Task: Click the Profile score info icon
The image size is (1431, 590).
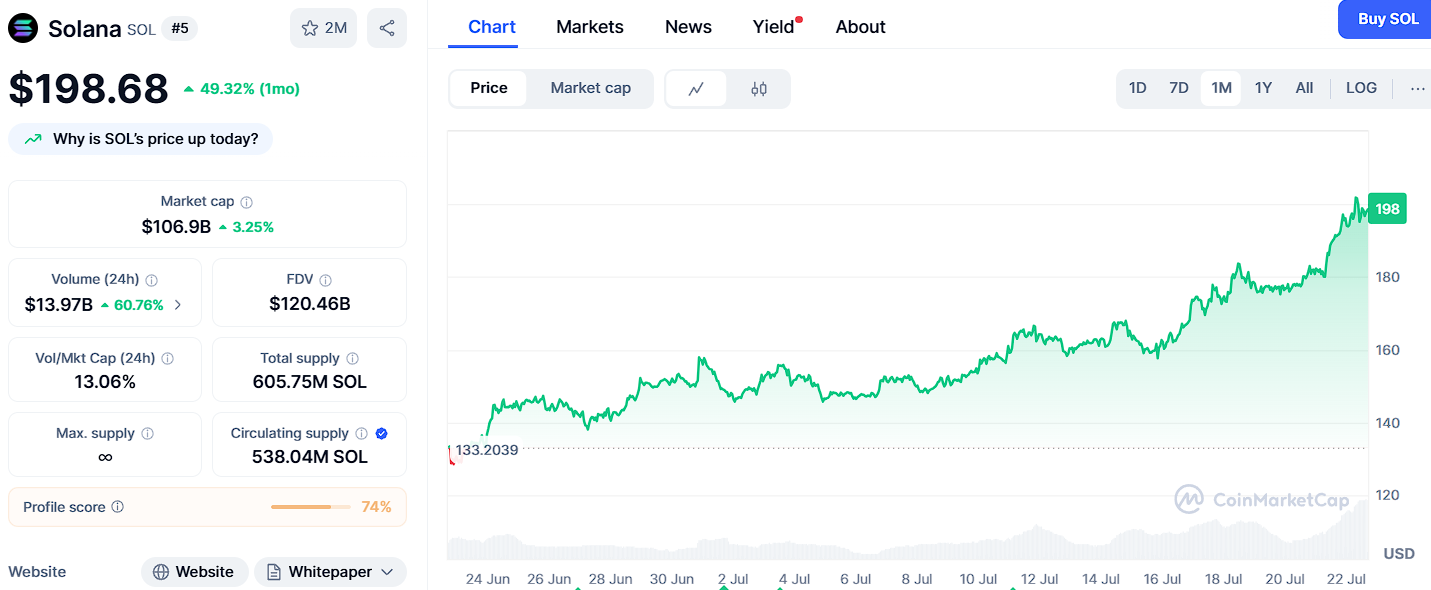Action: tap(118, 507)
